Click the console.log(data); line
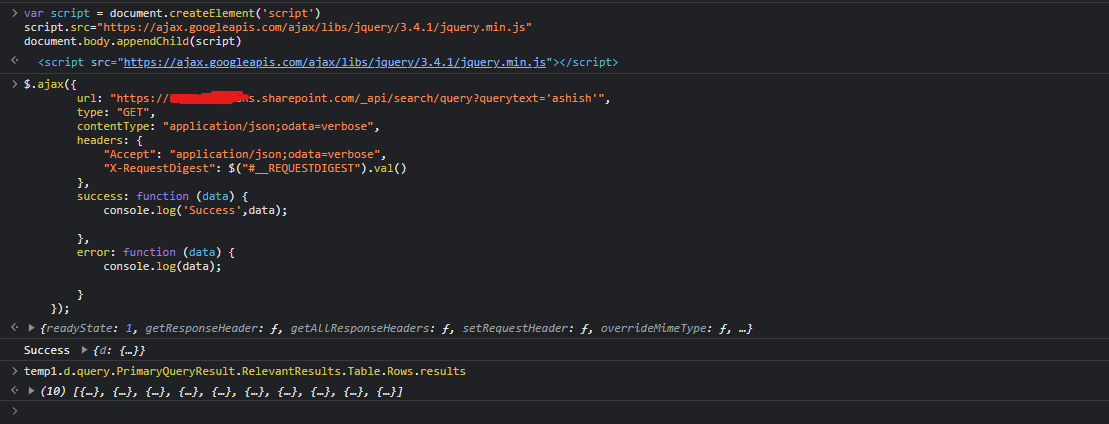 [163, 266]
